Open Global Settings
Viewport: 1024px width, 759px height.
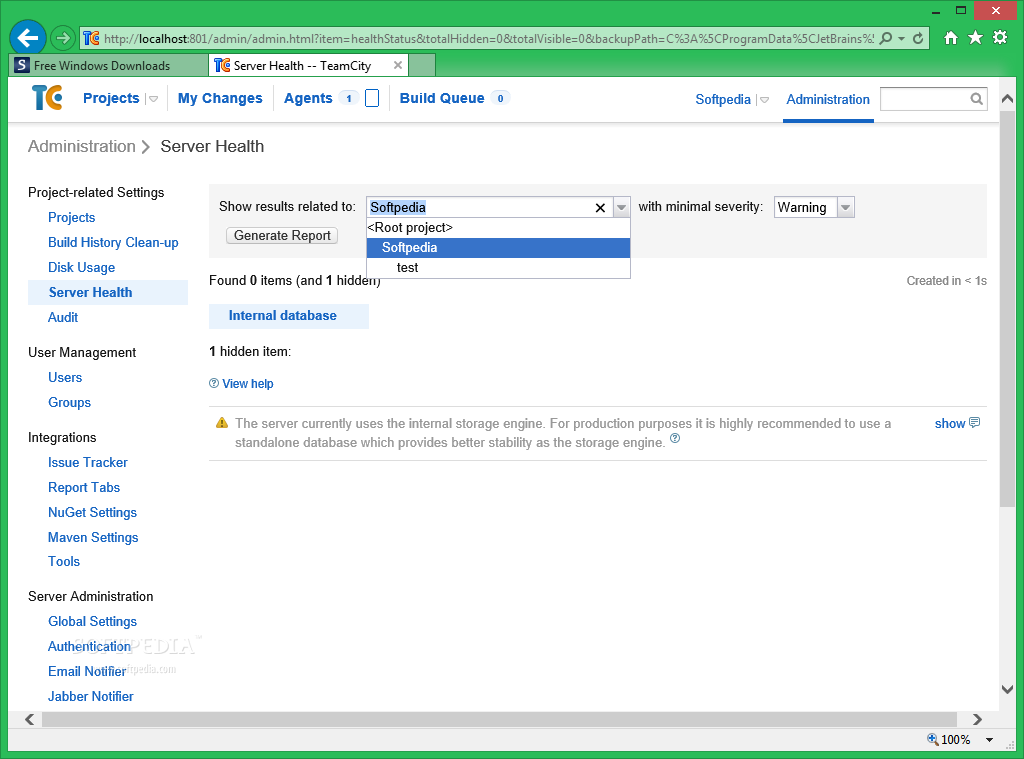click(x=92, y=621)
